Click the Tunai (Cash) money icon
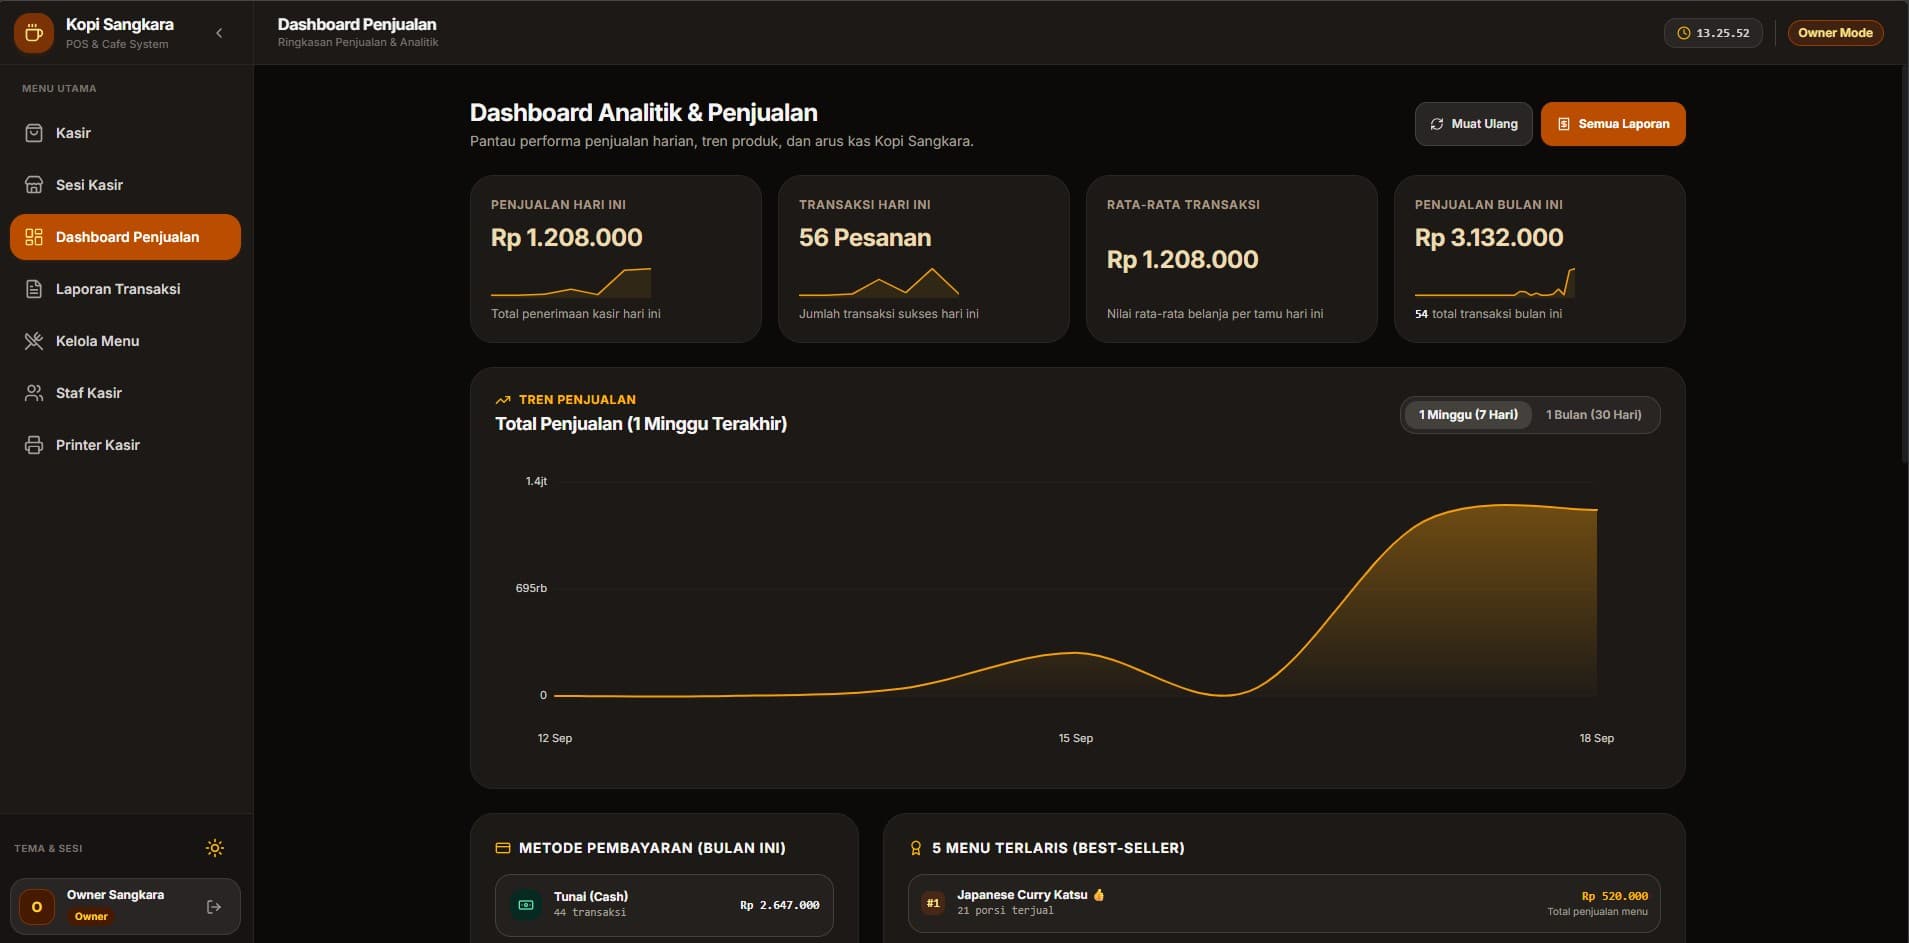The width and height of the screenshot is (1909, 943). 526,905
